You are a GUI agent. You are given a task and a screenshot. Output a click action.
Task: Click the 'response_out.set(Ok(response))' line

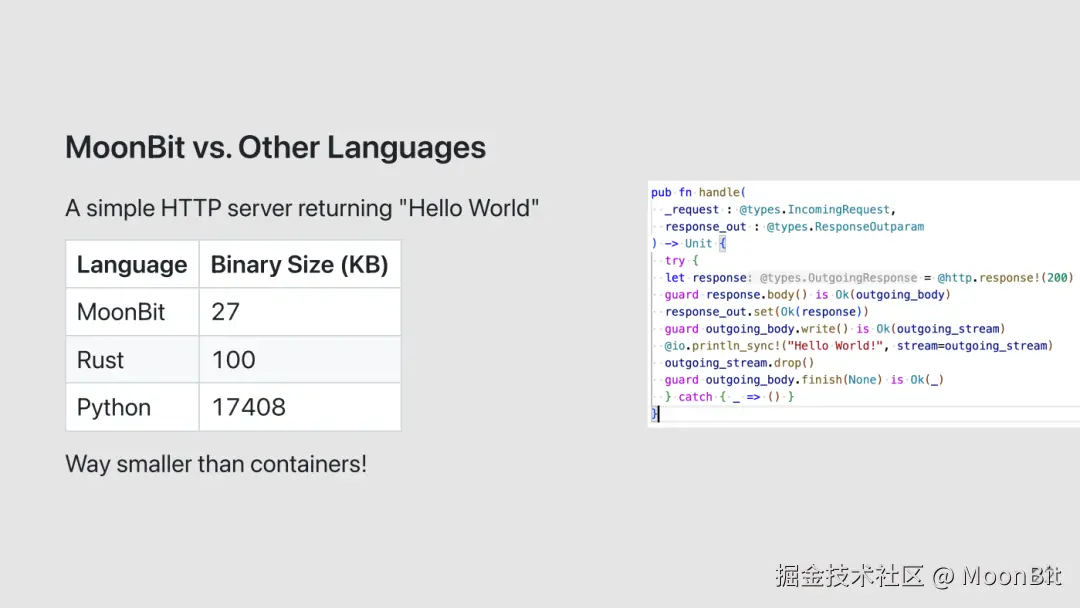(767, 312)
